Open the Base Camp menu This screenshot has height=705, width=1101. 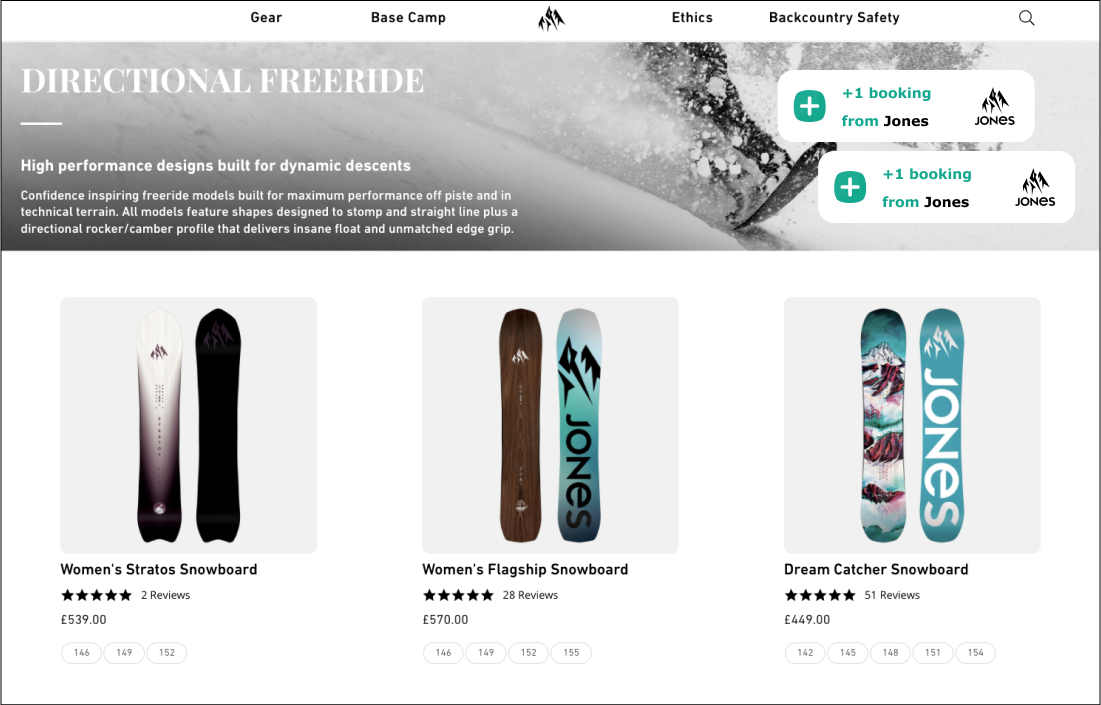click(x=408, y=17)
